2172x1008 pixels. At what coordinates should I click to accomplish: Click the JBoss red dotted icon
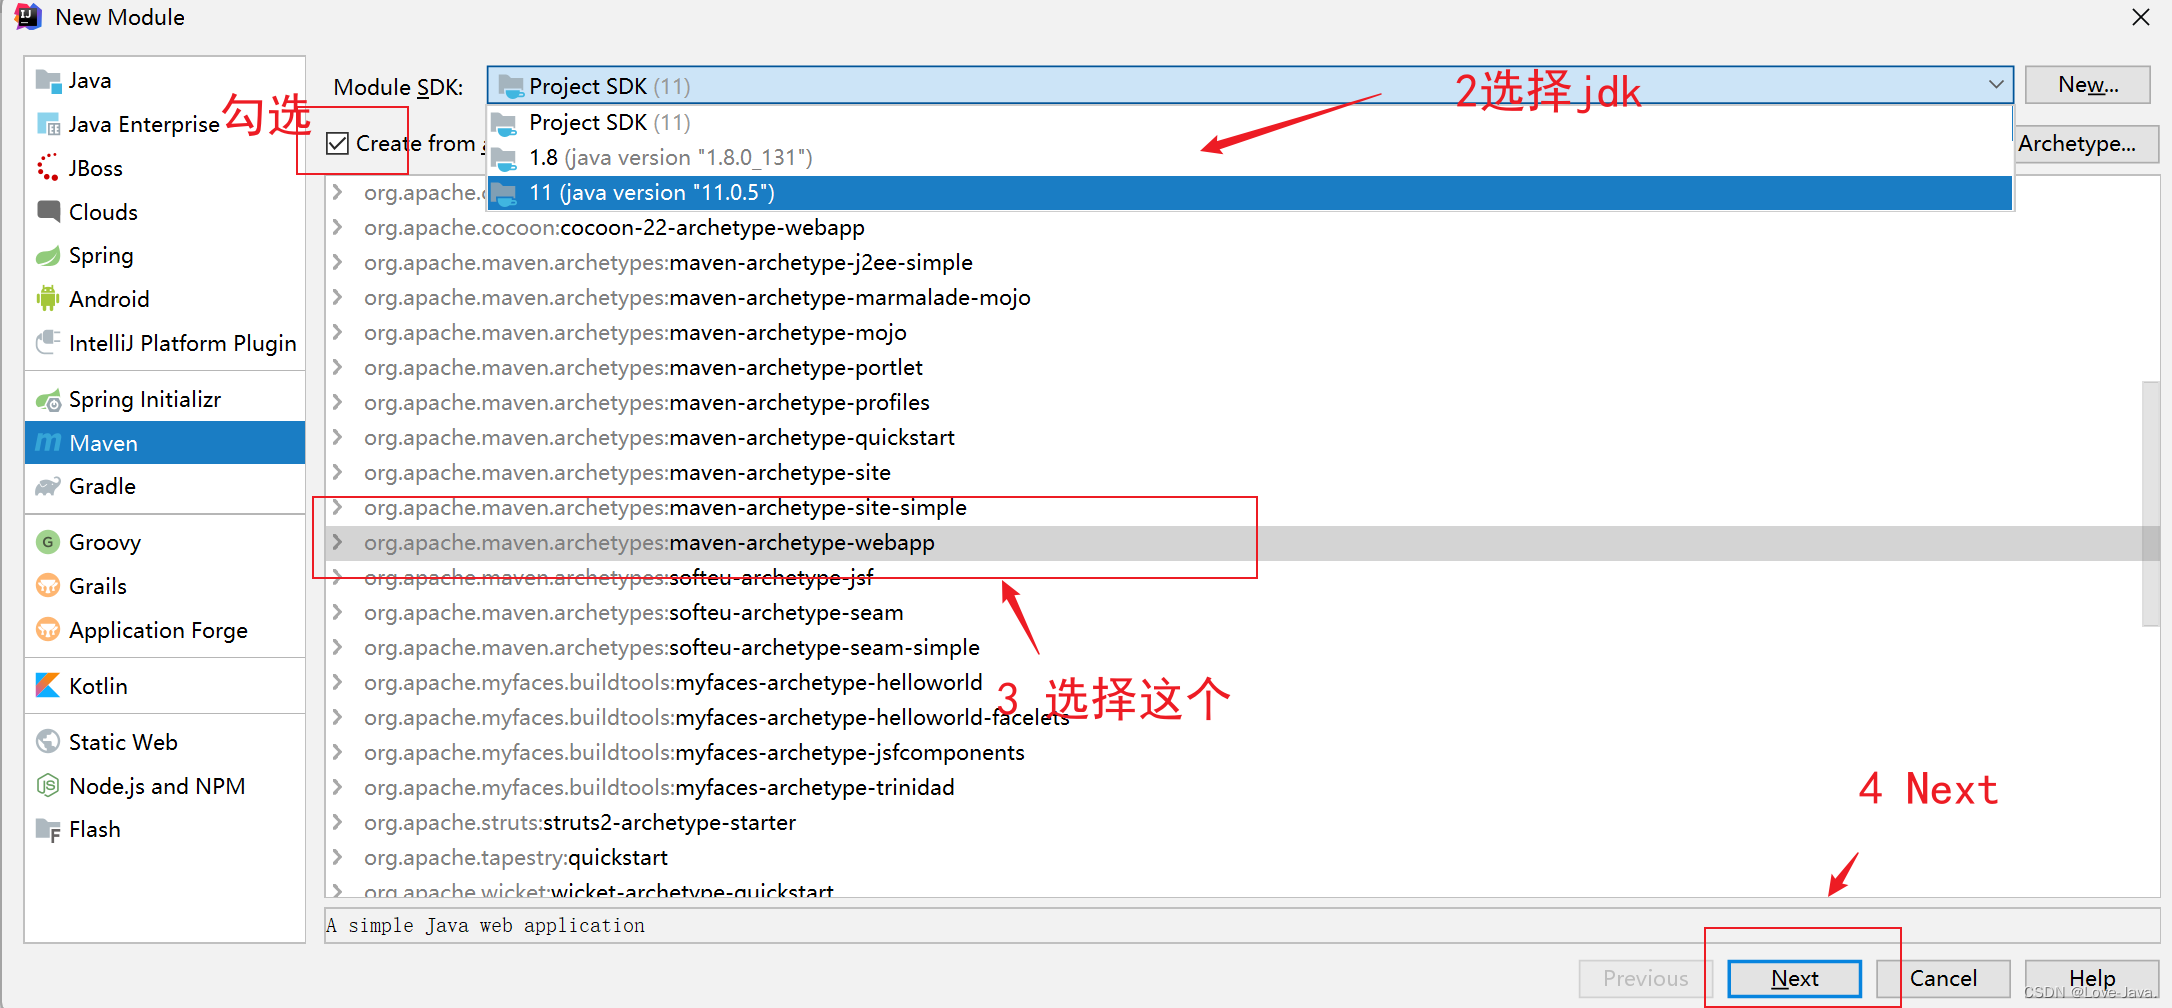48,168
